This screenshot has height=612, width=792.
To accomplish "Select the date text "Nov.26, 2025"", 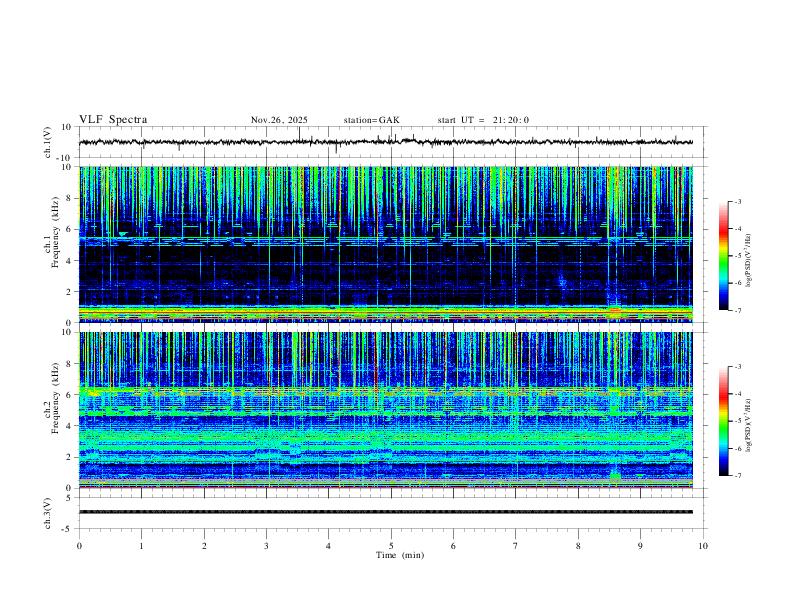I will coord(279,120).
